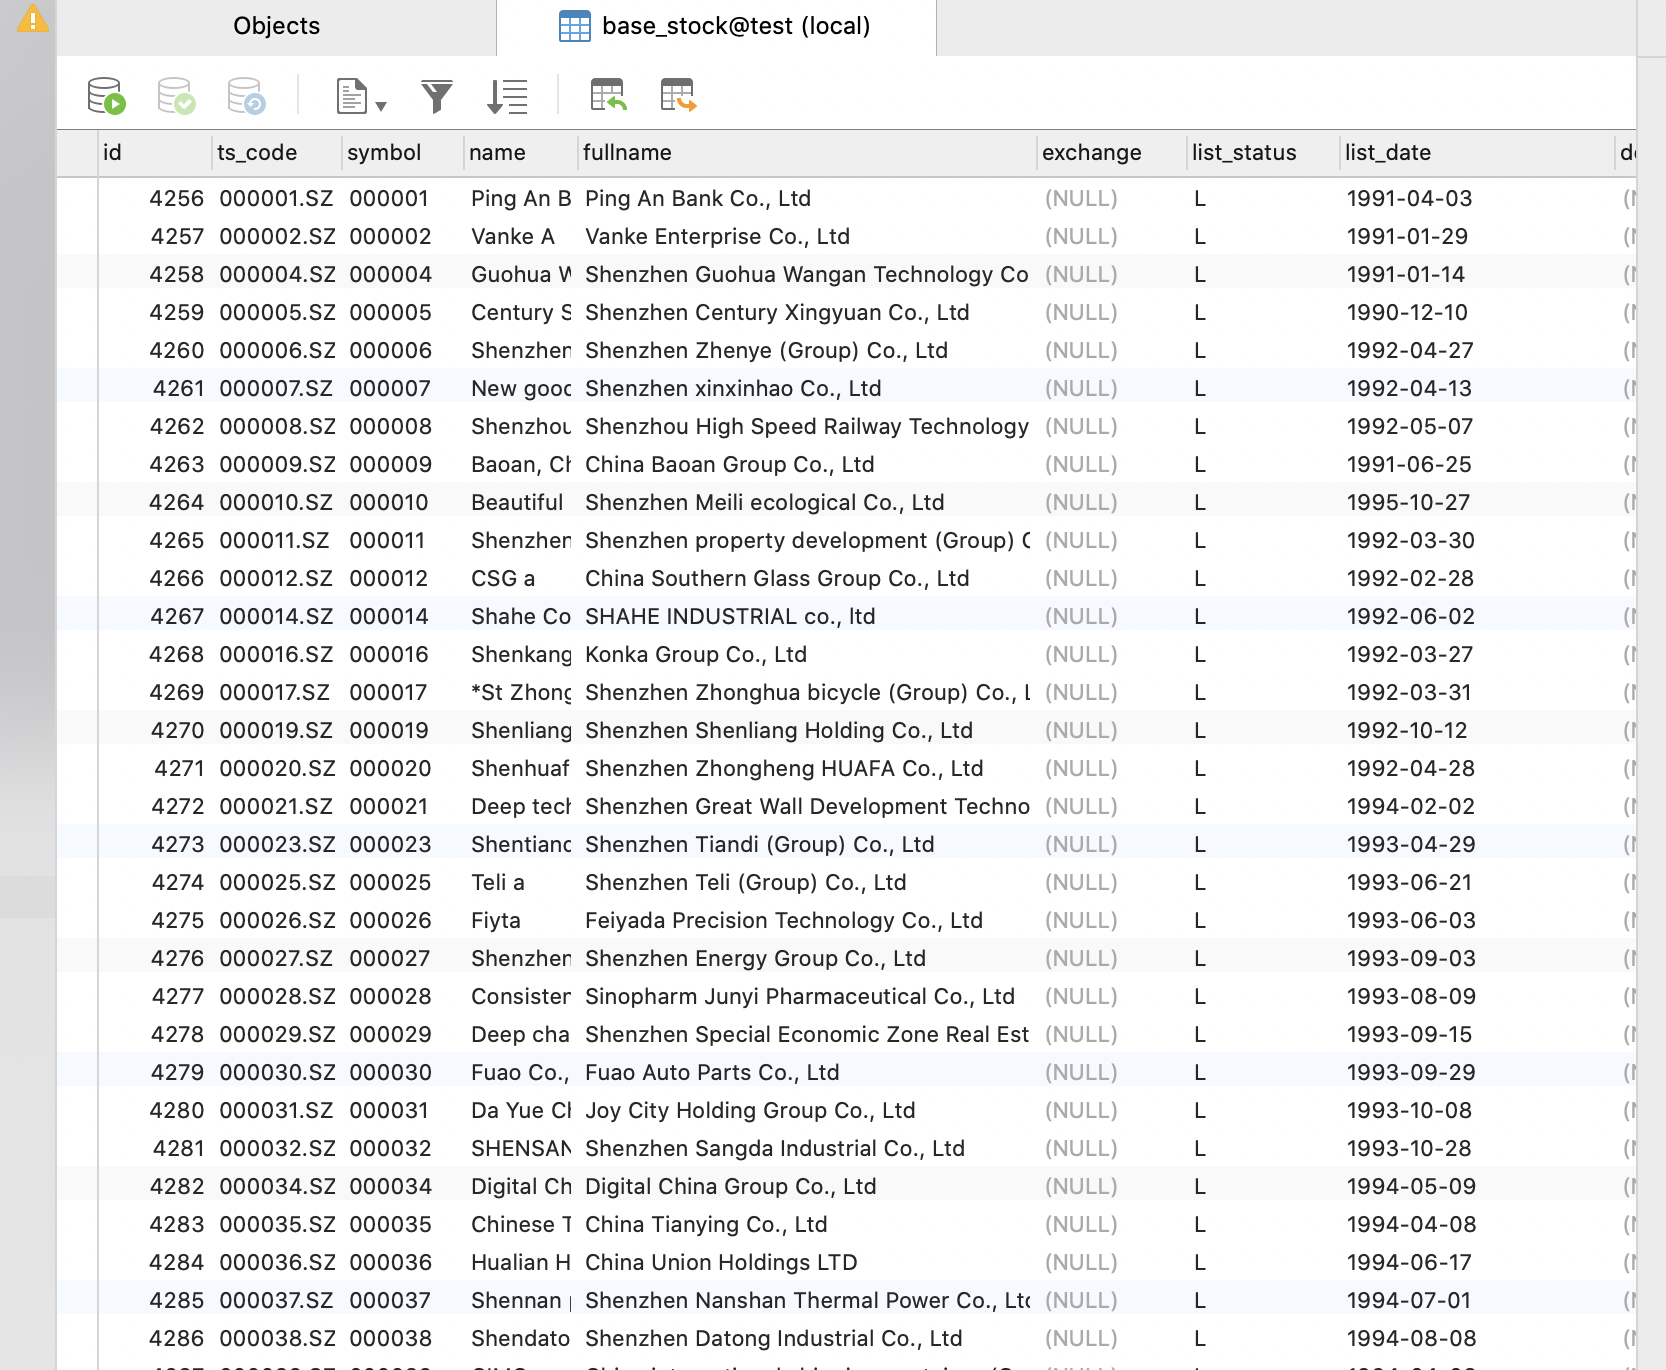Click the id column header
1666x1370 pixels.
point(155,153)
